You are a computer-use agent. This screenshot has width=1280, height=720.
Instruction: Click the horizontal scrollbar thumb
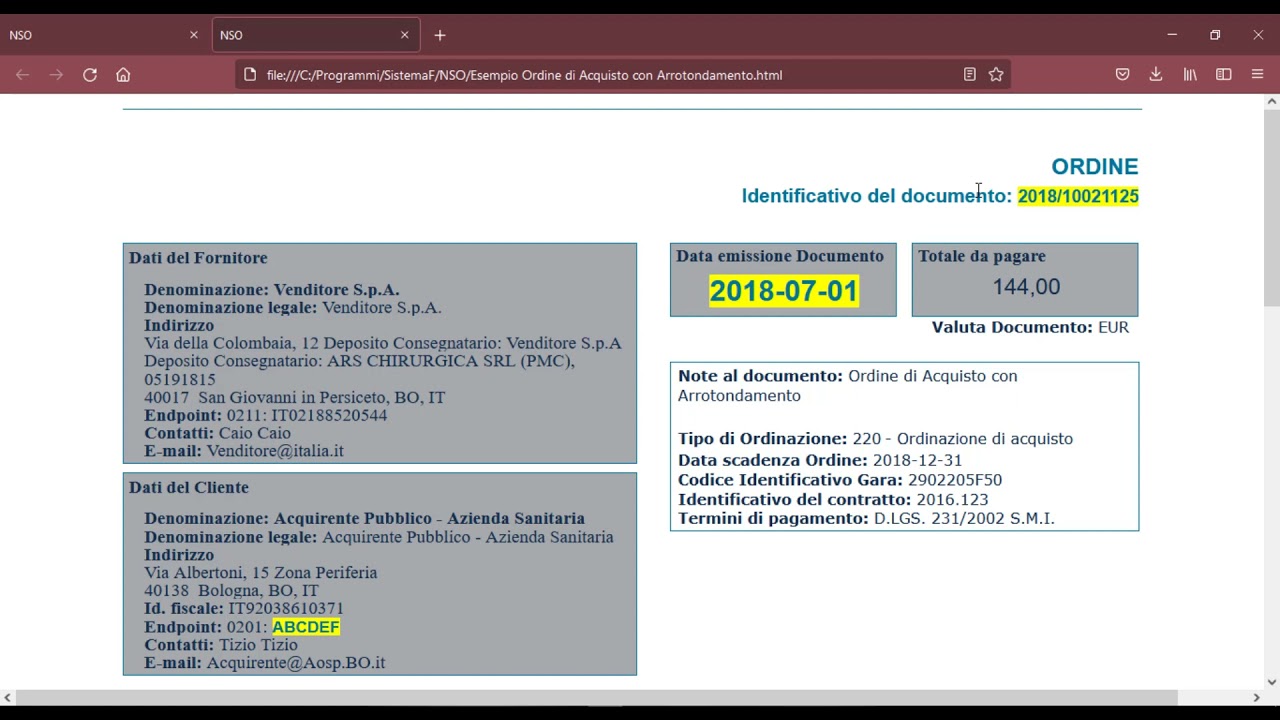click(597, 697)
